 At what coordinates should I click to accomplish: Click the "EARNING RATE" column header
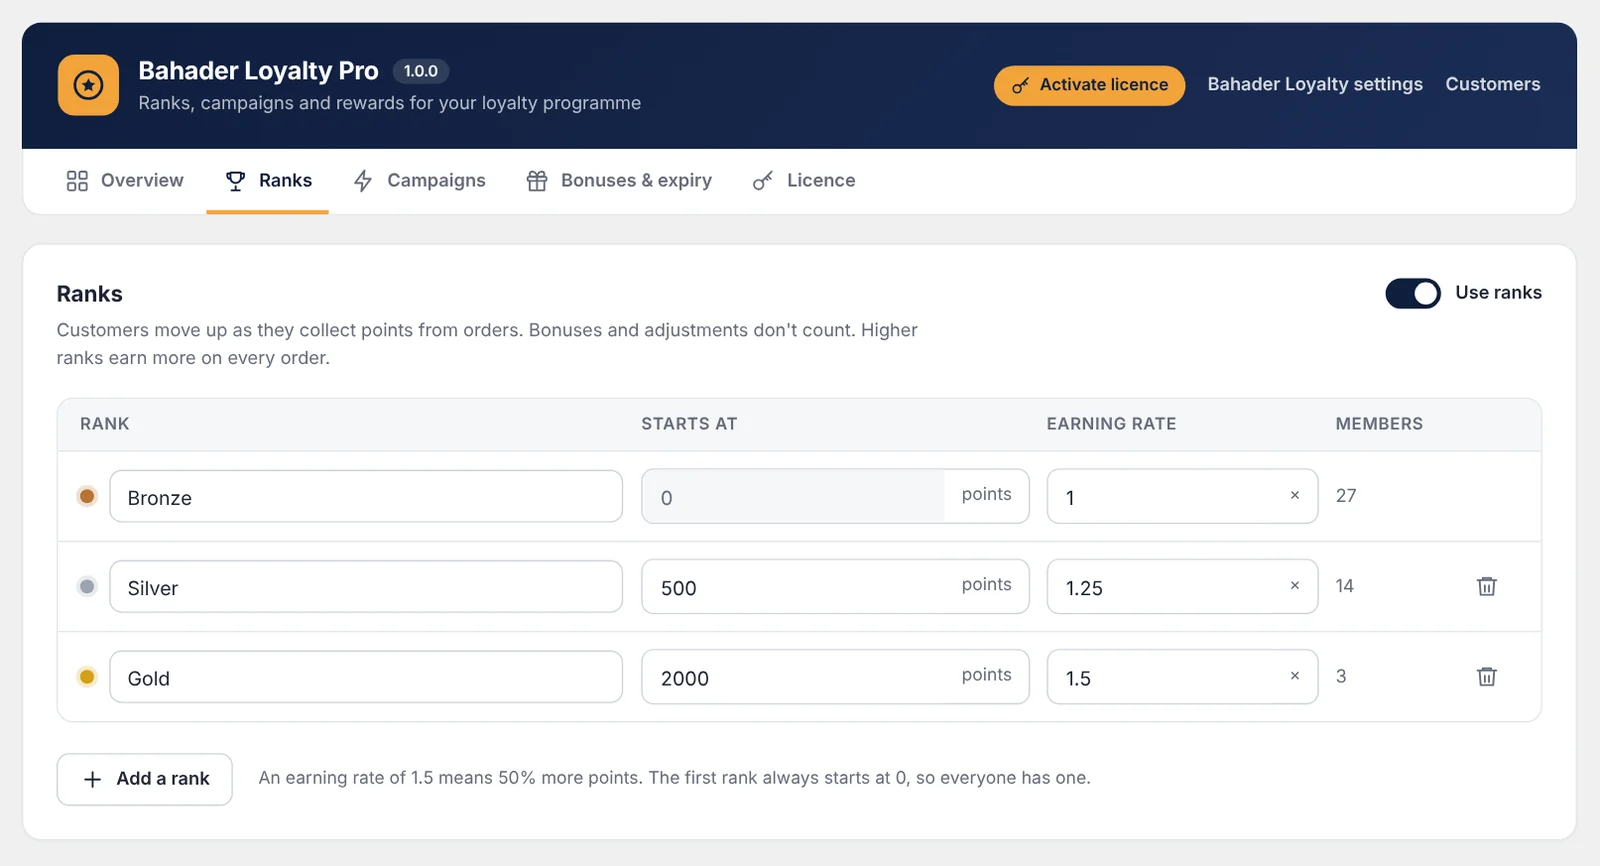tap(1111, 424)
